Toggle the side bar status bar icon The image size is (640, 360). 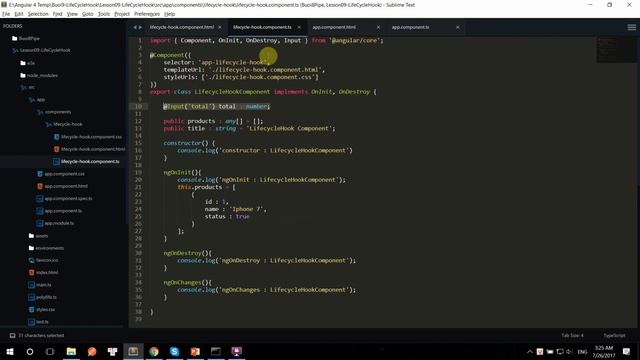[x=12, y=336]
